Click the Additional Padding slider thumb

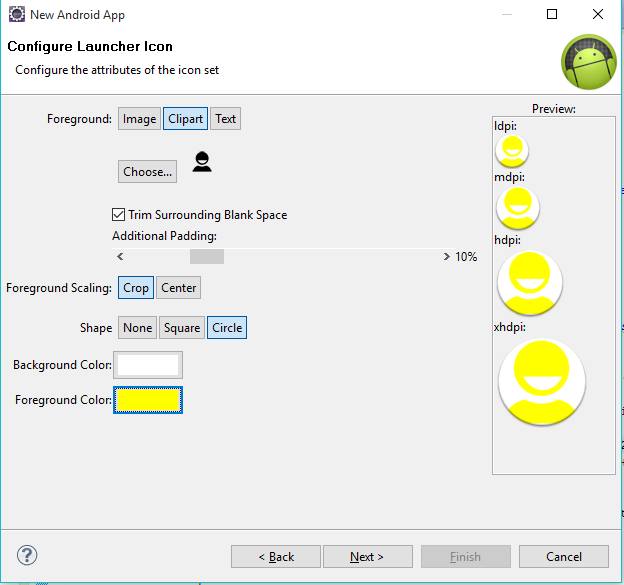pyautogui.click(x=207, y=257)
